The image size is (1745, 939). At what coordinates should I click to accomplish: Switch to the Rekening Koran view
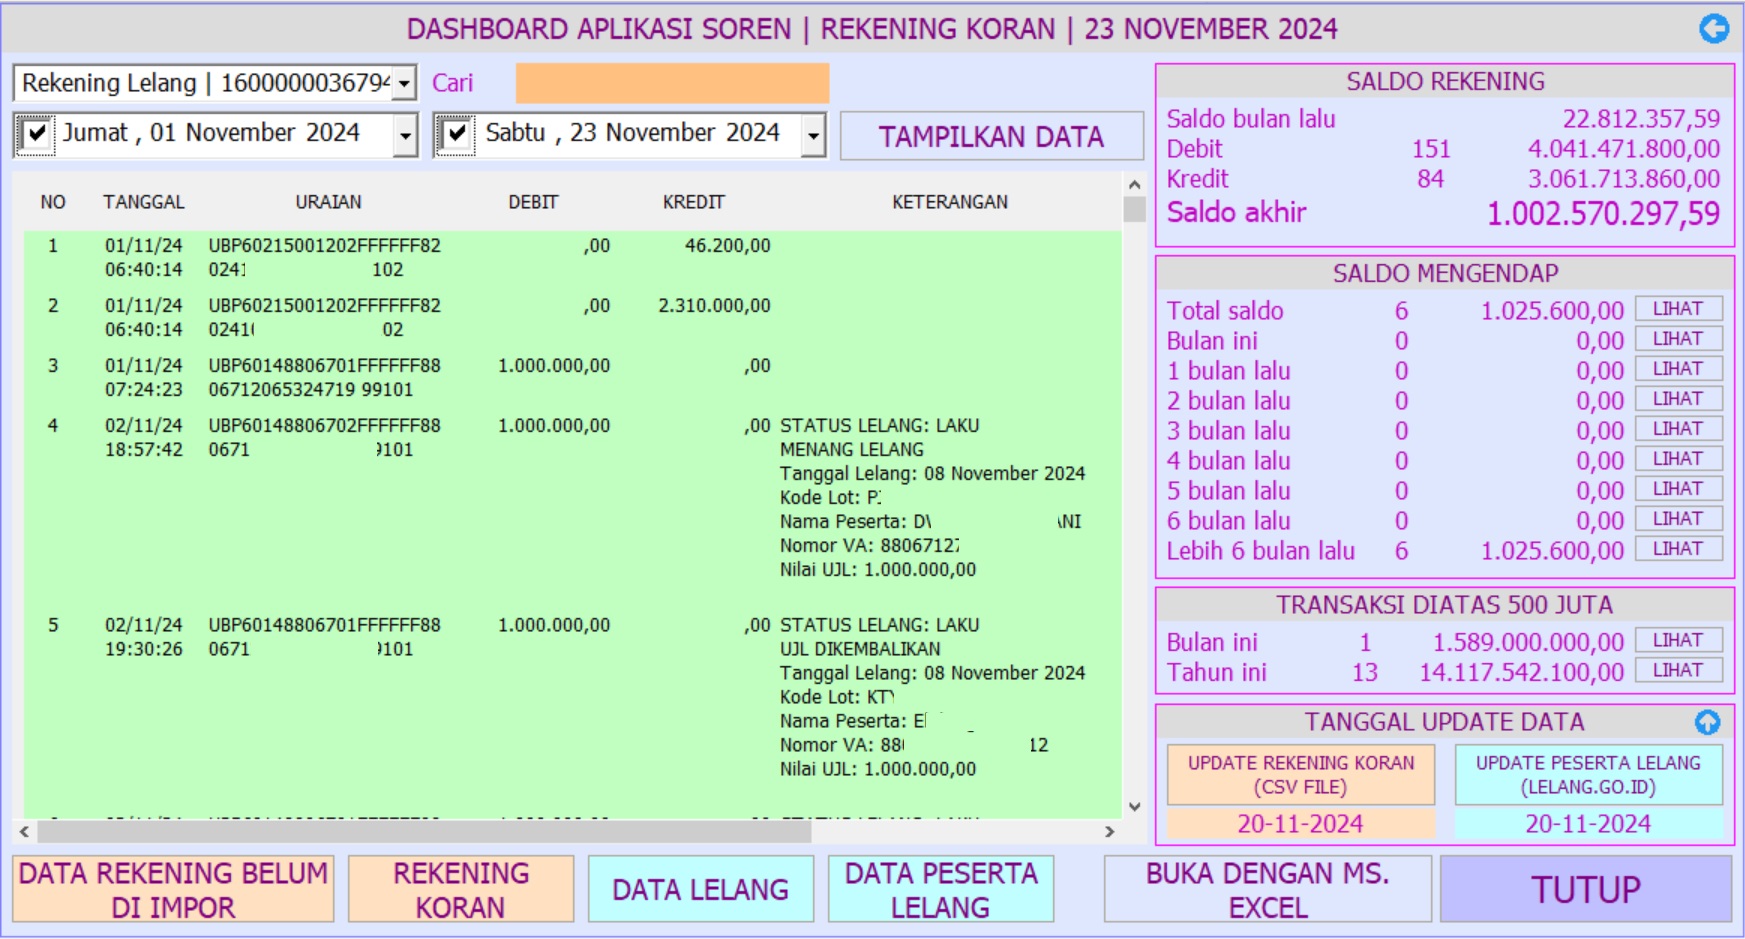[x=461, y=889]
